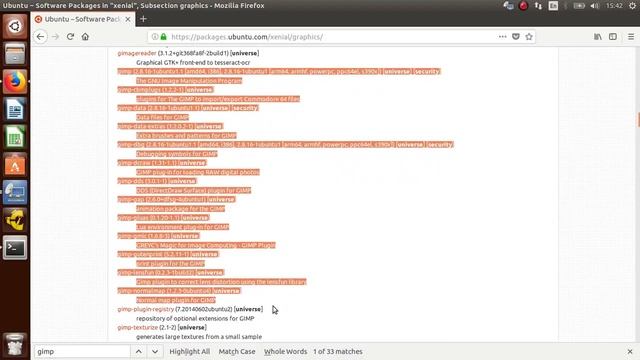Open the remote desktop launcher icon
Image resolution: width=640 pixels, height=360 pixels.
15,192
